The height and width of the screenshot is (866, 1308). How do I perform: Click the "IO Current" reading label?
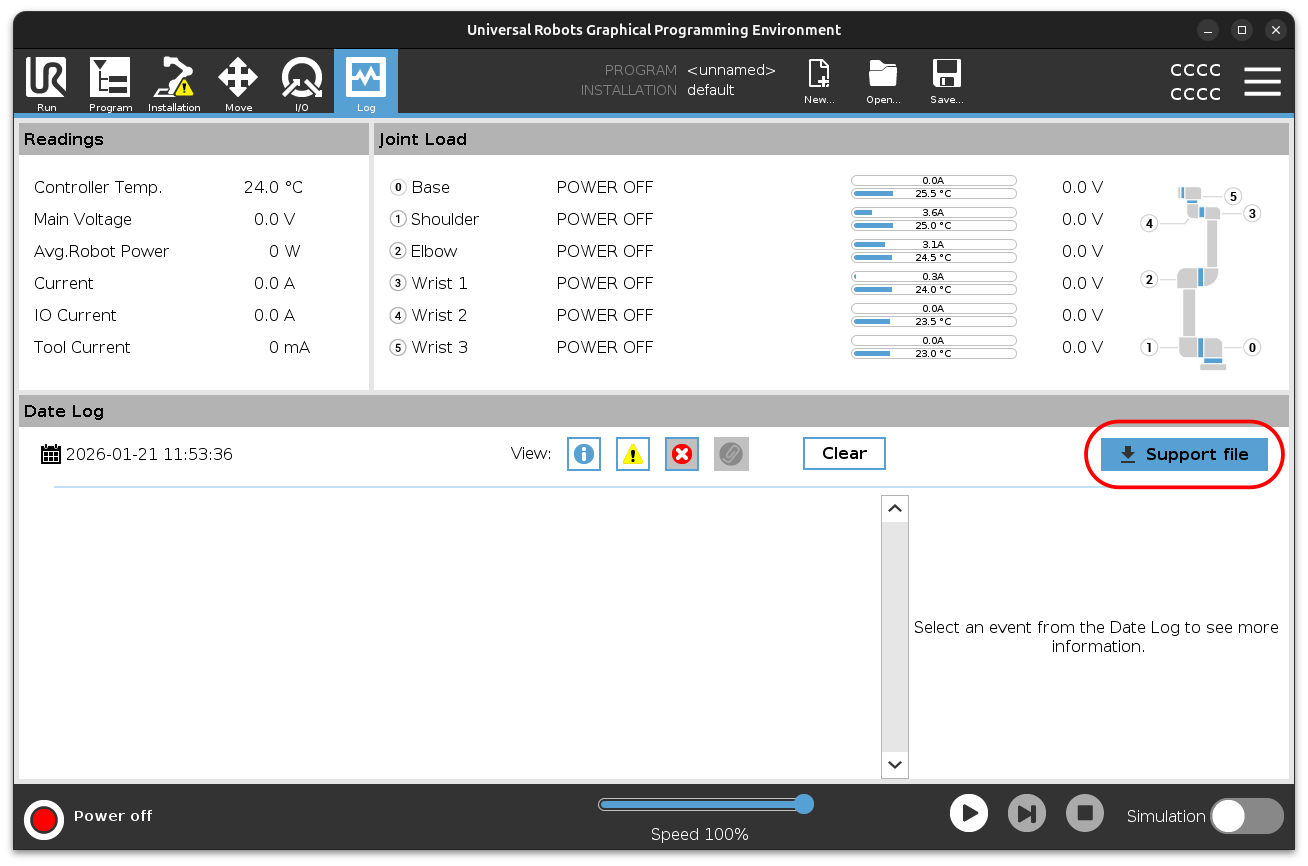click(75, 315)
